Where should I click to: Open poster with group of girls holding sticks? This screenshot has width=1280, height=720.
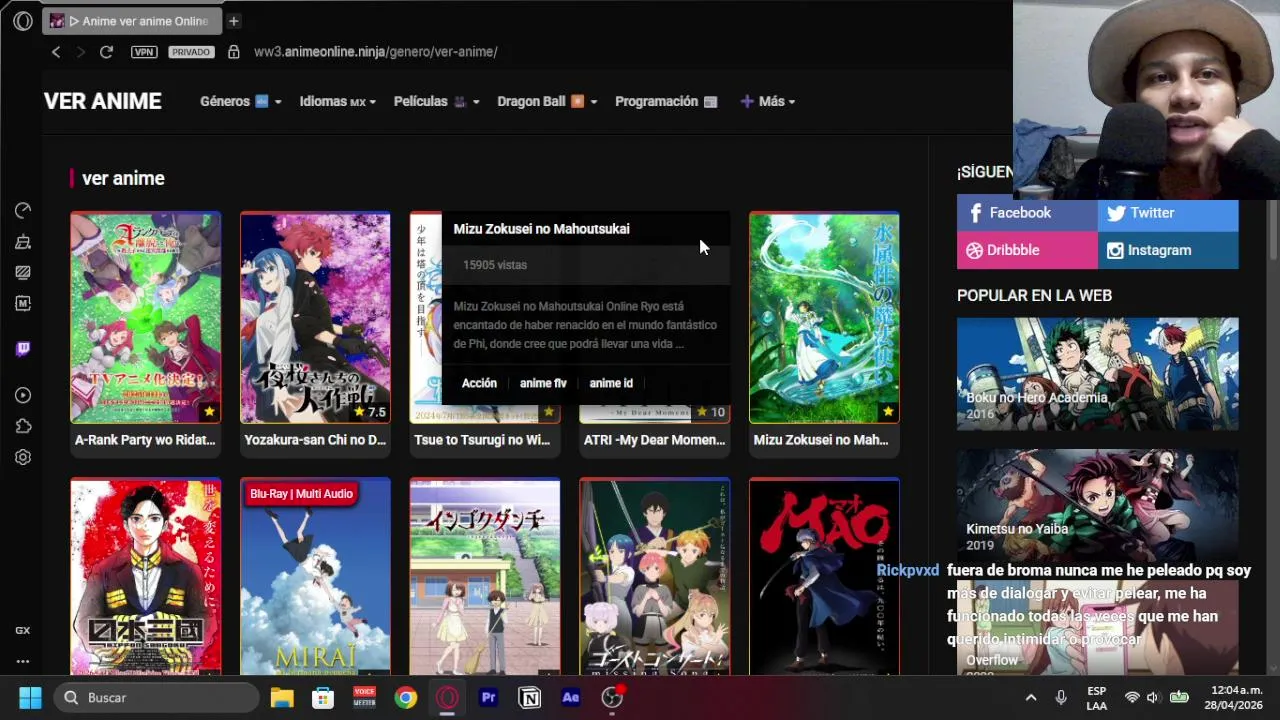coord(654,577)
